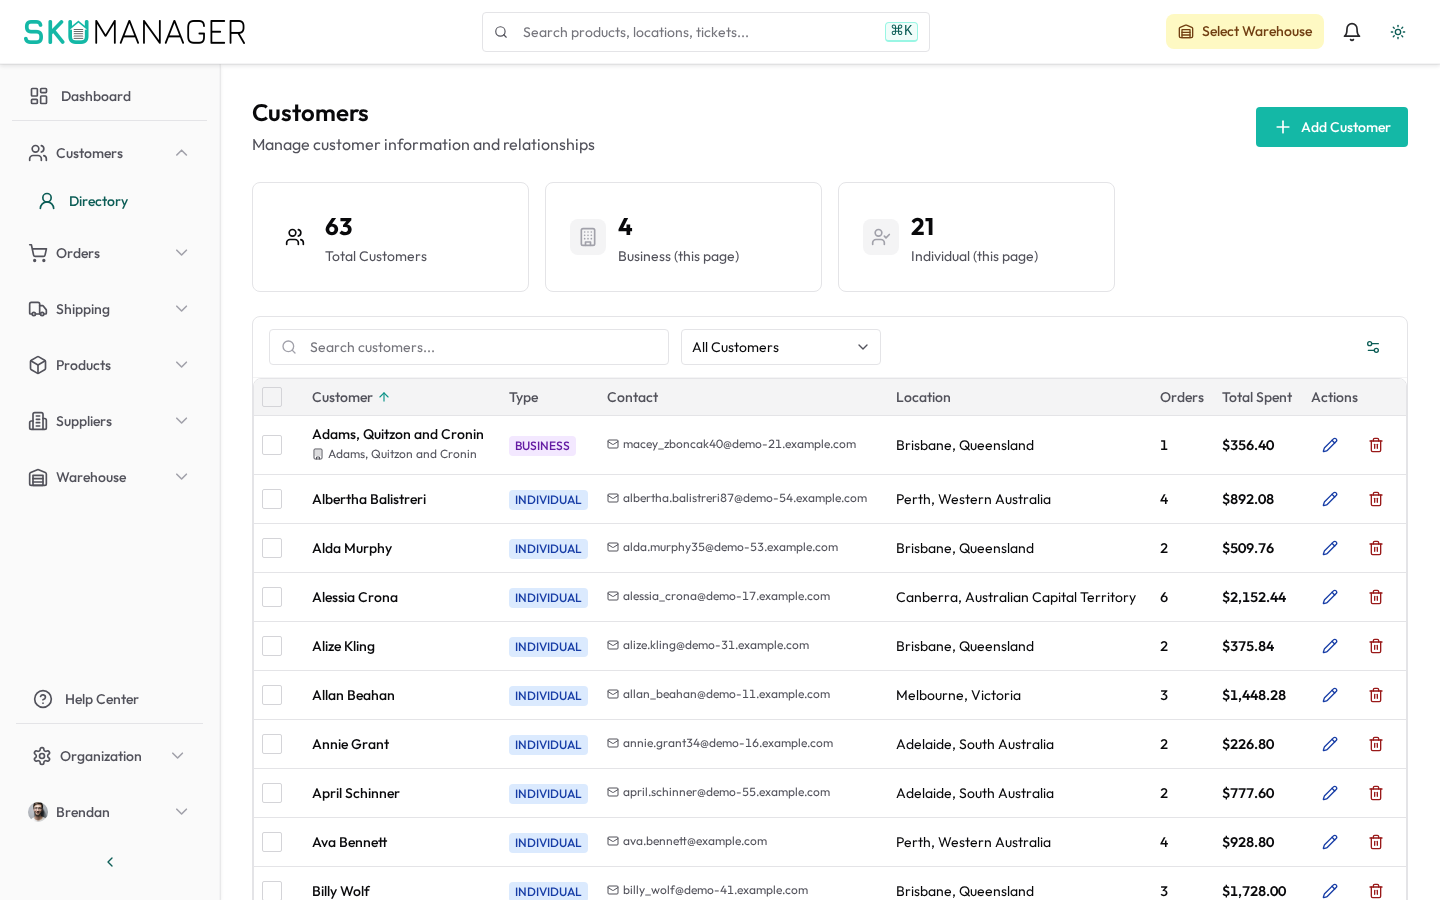Expand the Shipping sidebar section
This screenshot has width=1440, height=900.
pos(109,309)
